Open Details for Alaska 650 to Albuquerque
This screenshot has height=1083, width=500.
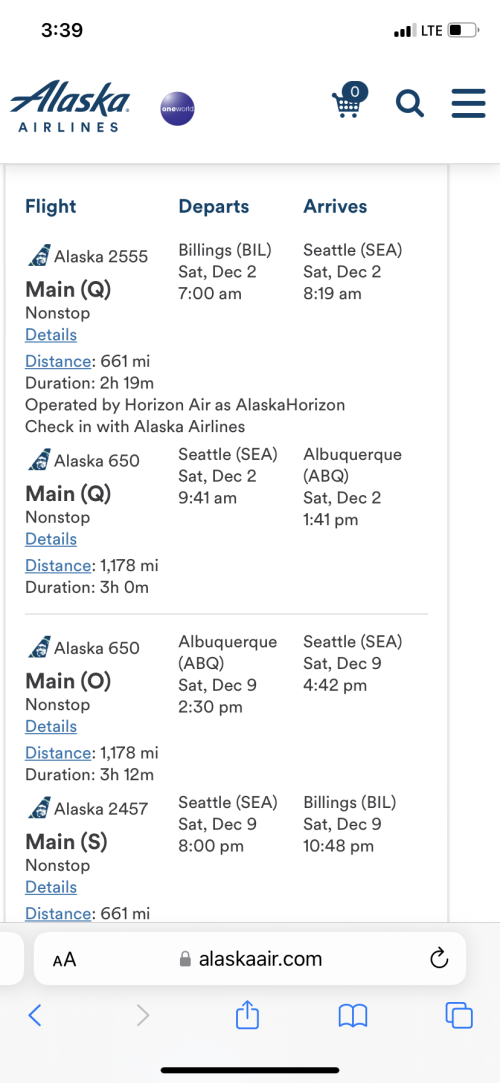coord(51,539)
